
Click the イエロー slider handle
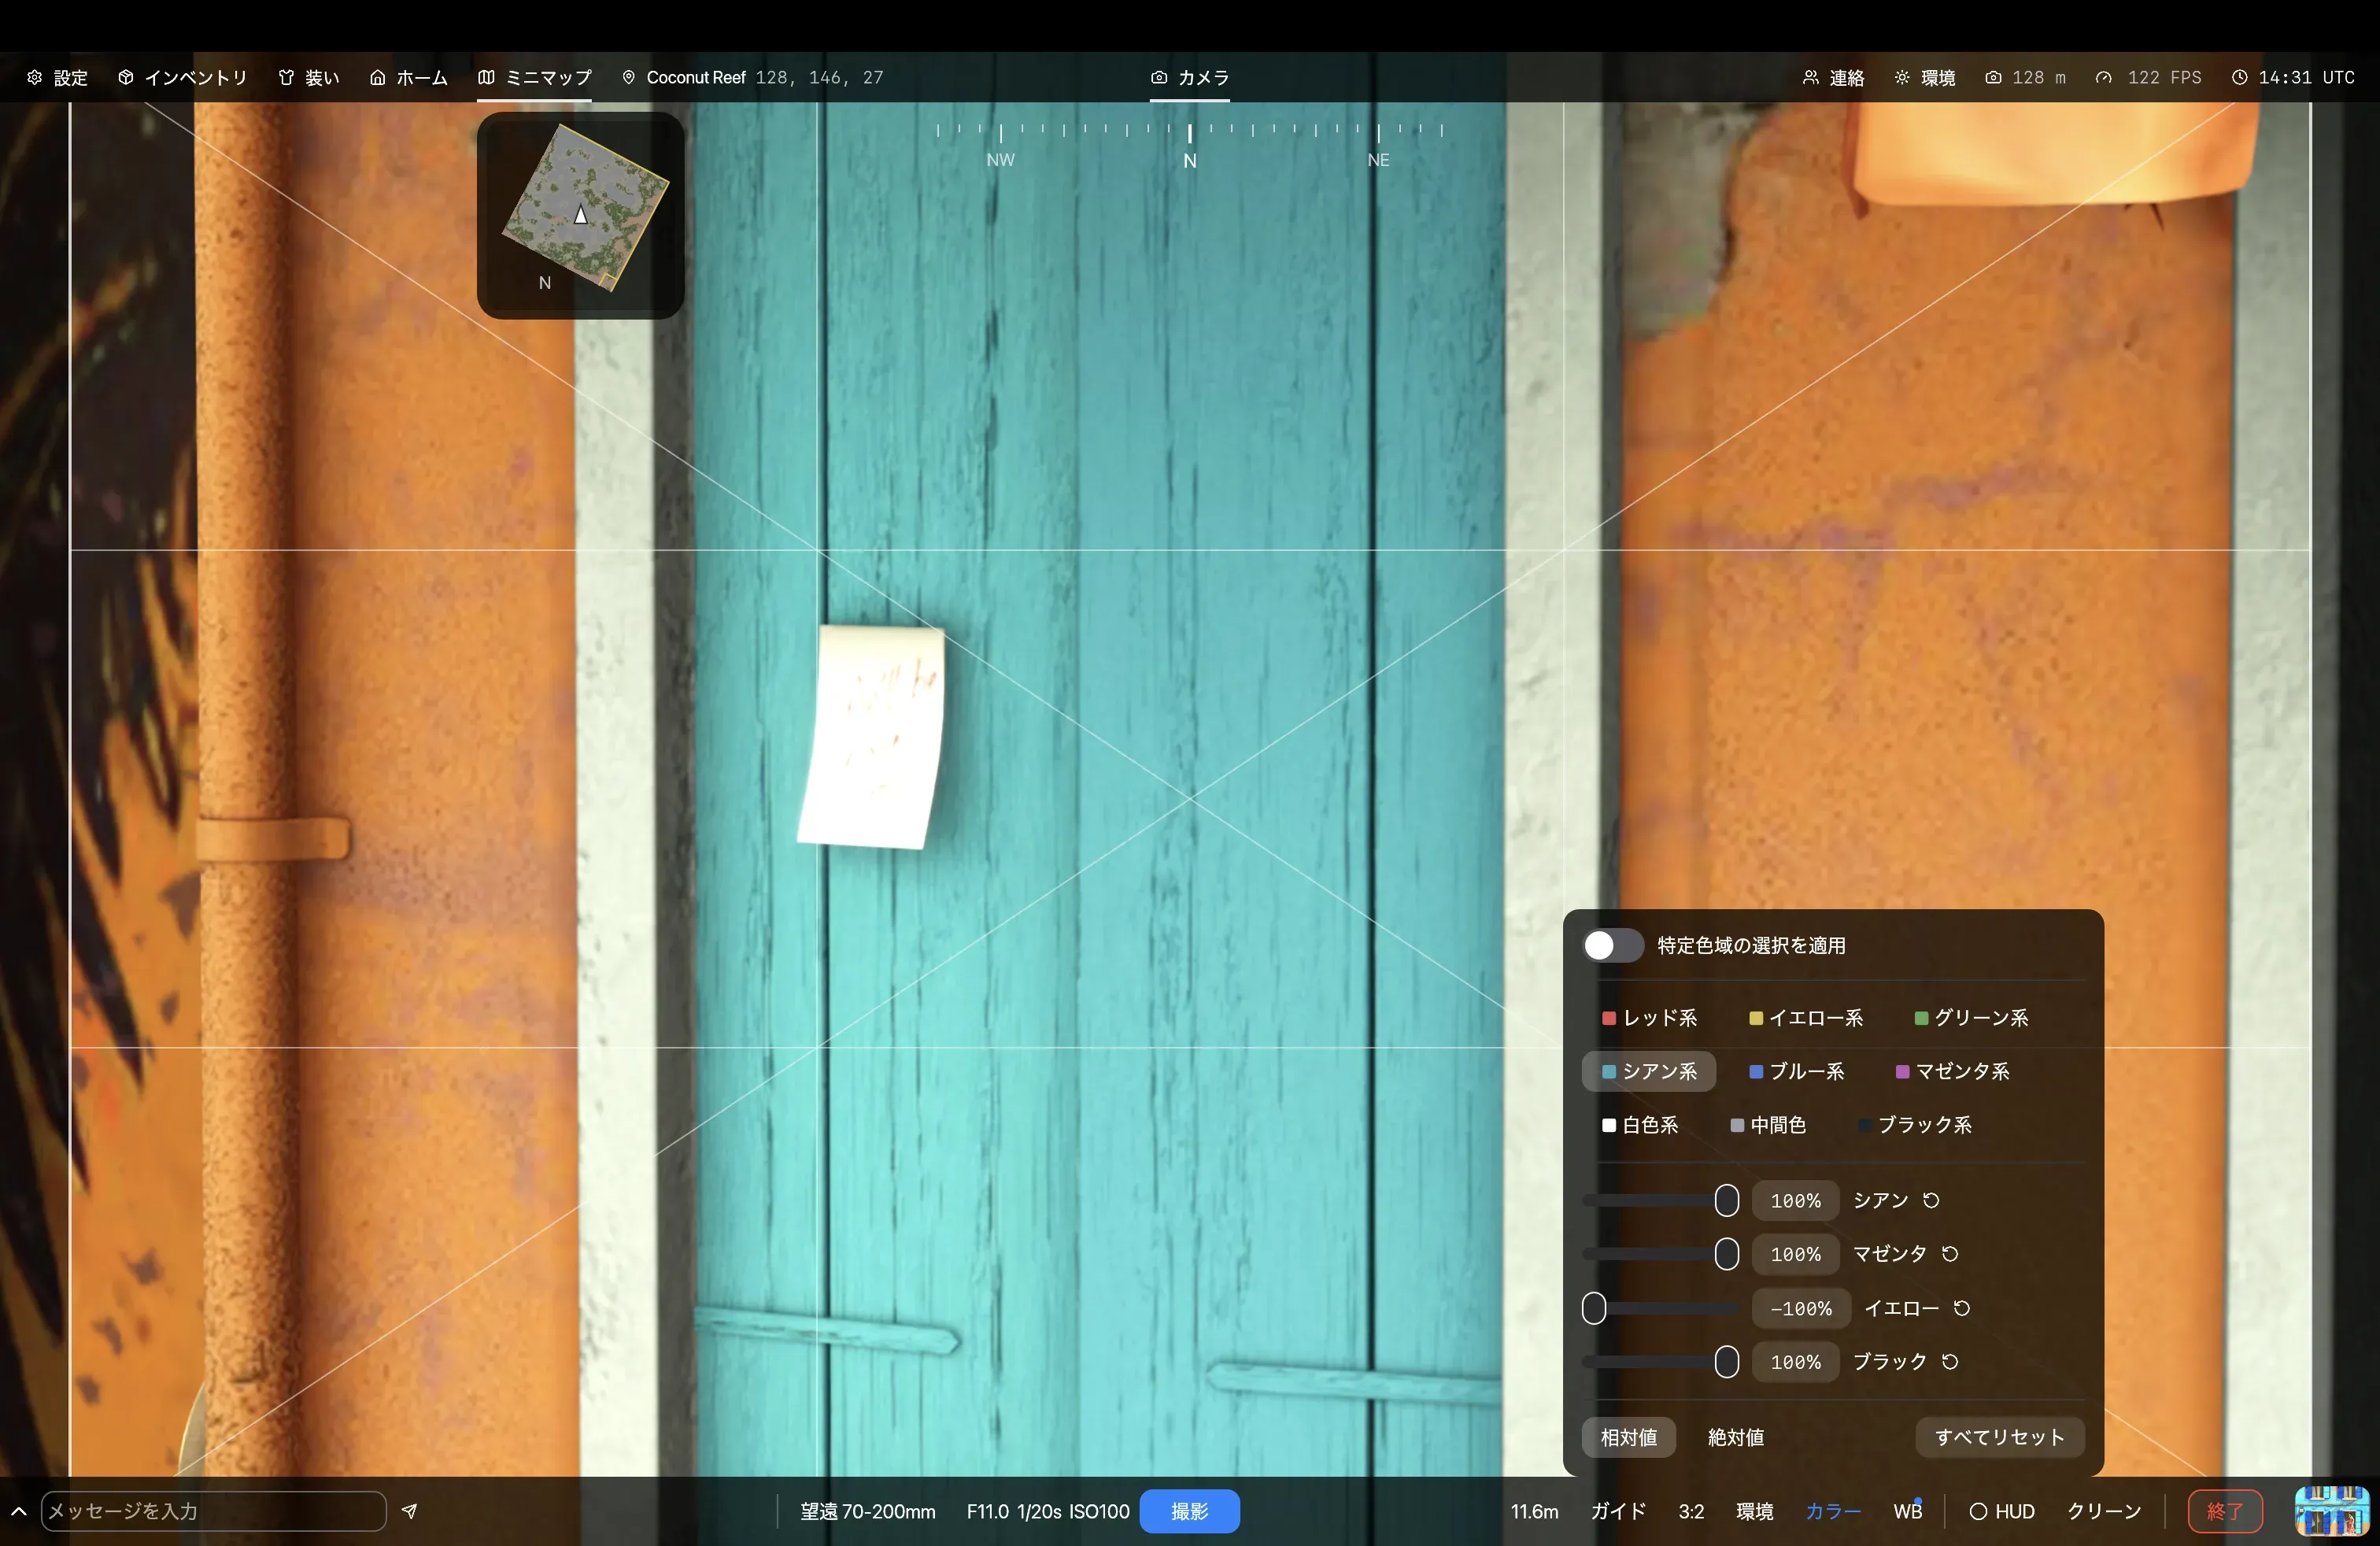(x=1594, y=1308)
